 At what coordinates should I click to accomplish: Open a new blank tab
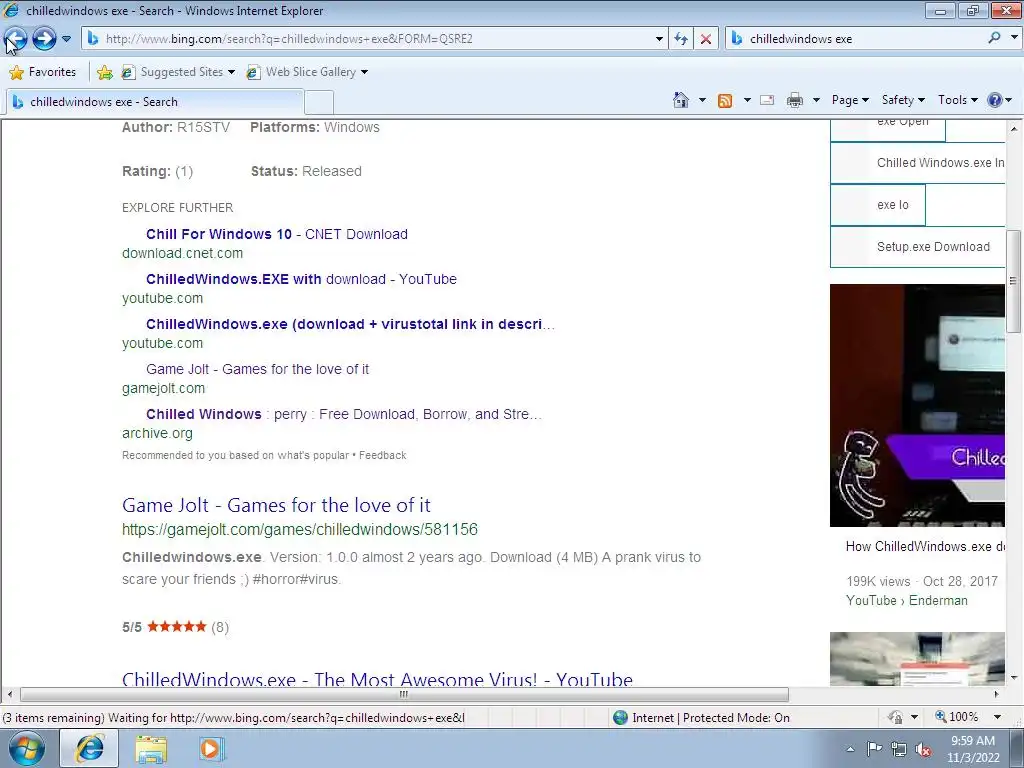click(x=319, y=103)
